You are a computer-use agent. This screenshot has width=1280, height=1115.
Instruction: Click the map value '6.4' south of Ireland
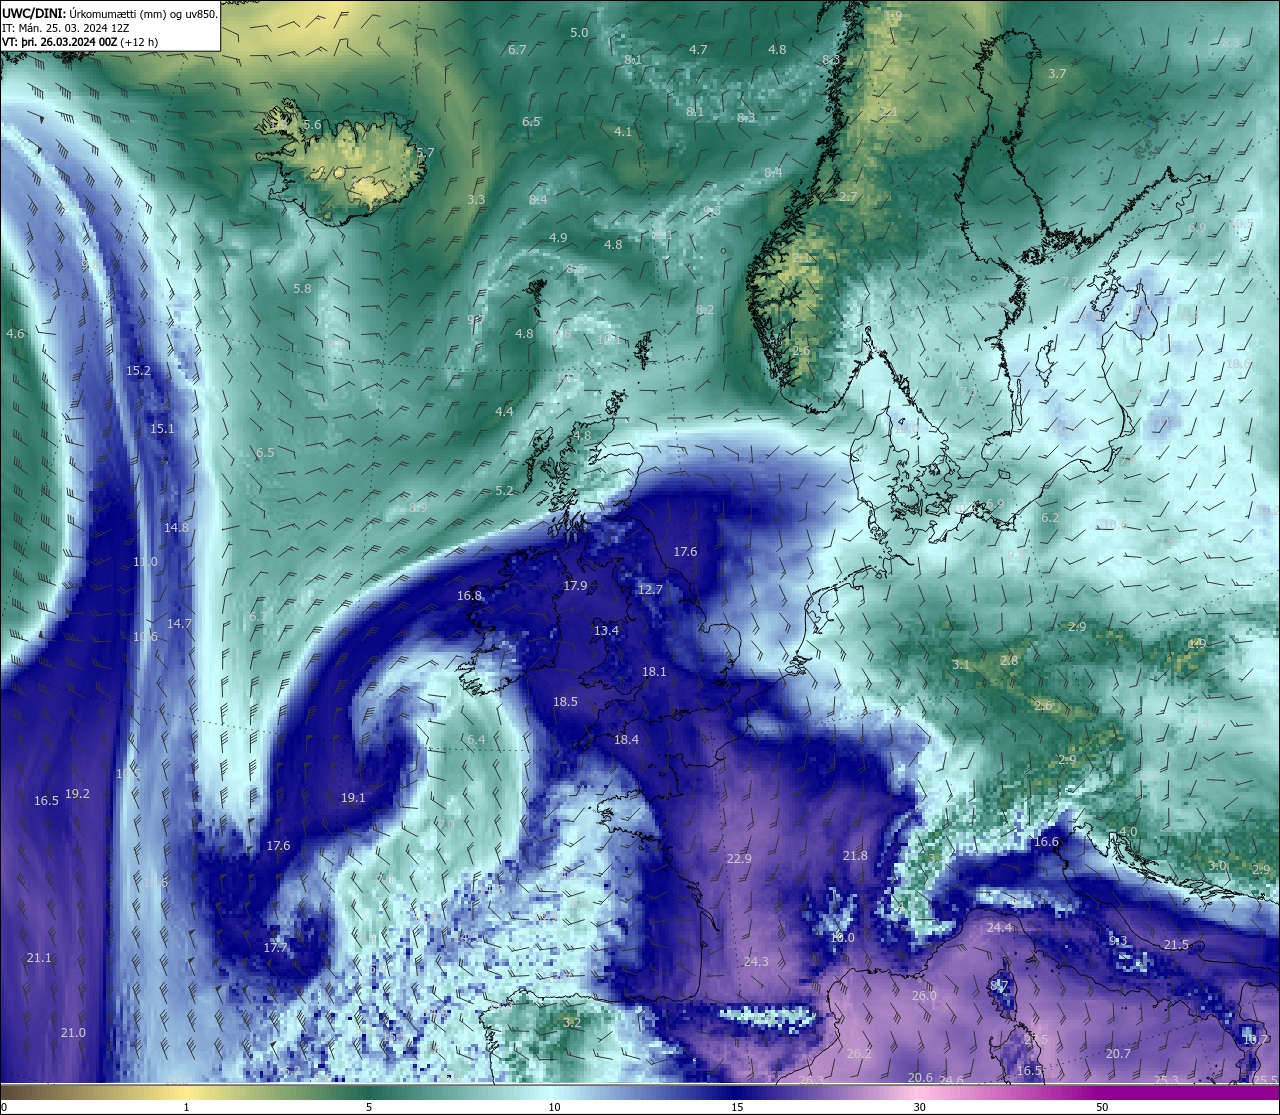[476, 739]
